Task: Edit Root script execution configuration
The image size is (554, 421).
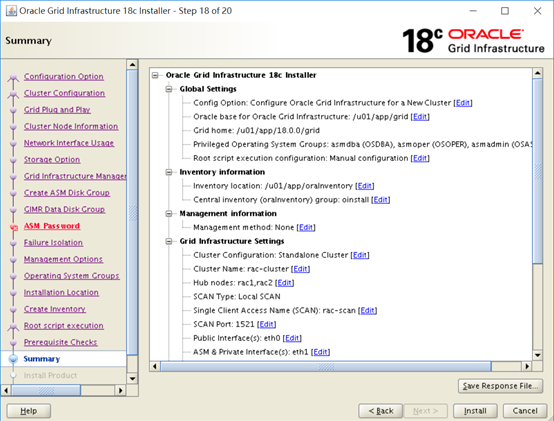Action: pos(420,158)
